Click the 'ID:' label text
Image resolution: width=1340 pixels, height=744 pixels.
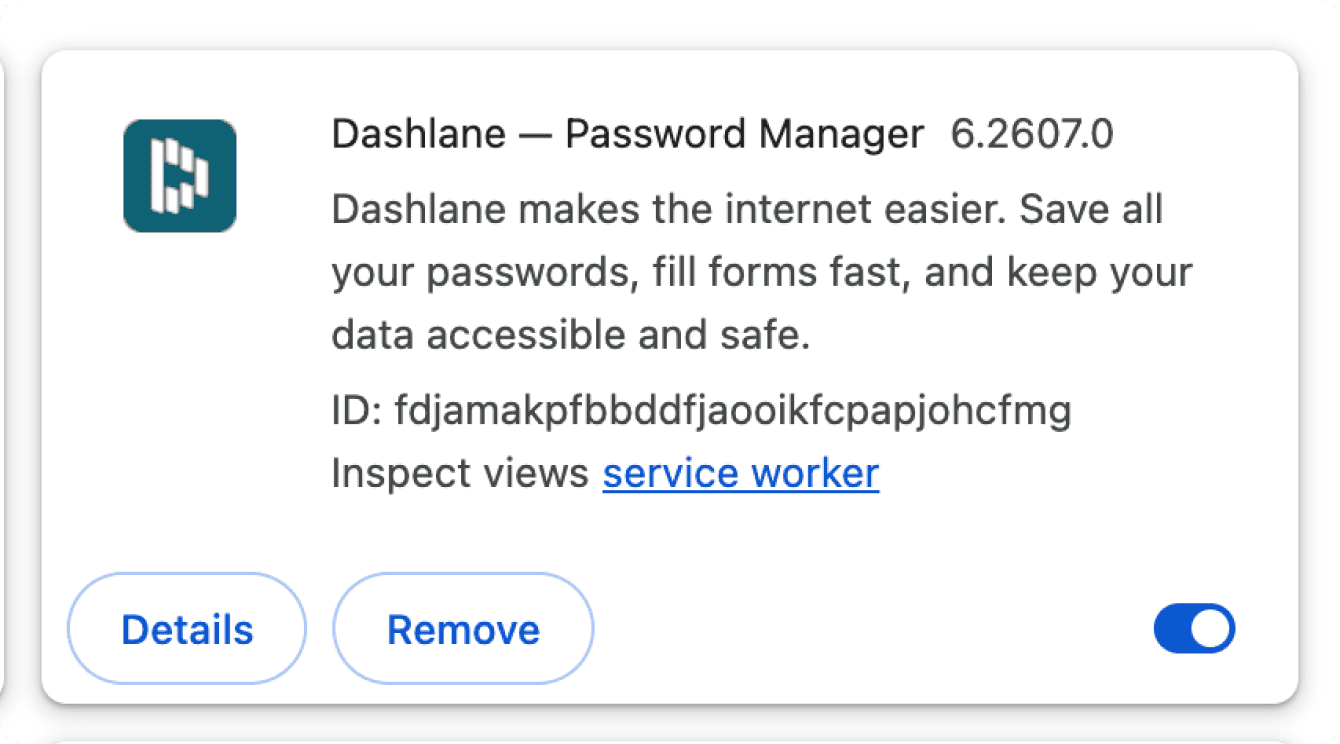tap(356, 410)
